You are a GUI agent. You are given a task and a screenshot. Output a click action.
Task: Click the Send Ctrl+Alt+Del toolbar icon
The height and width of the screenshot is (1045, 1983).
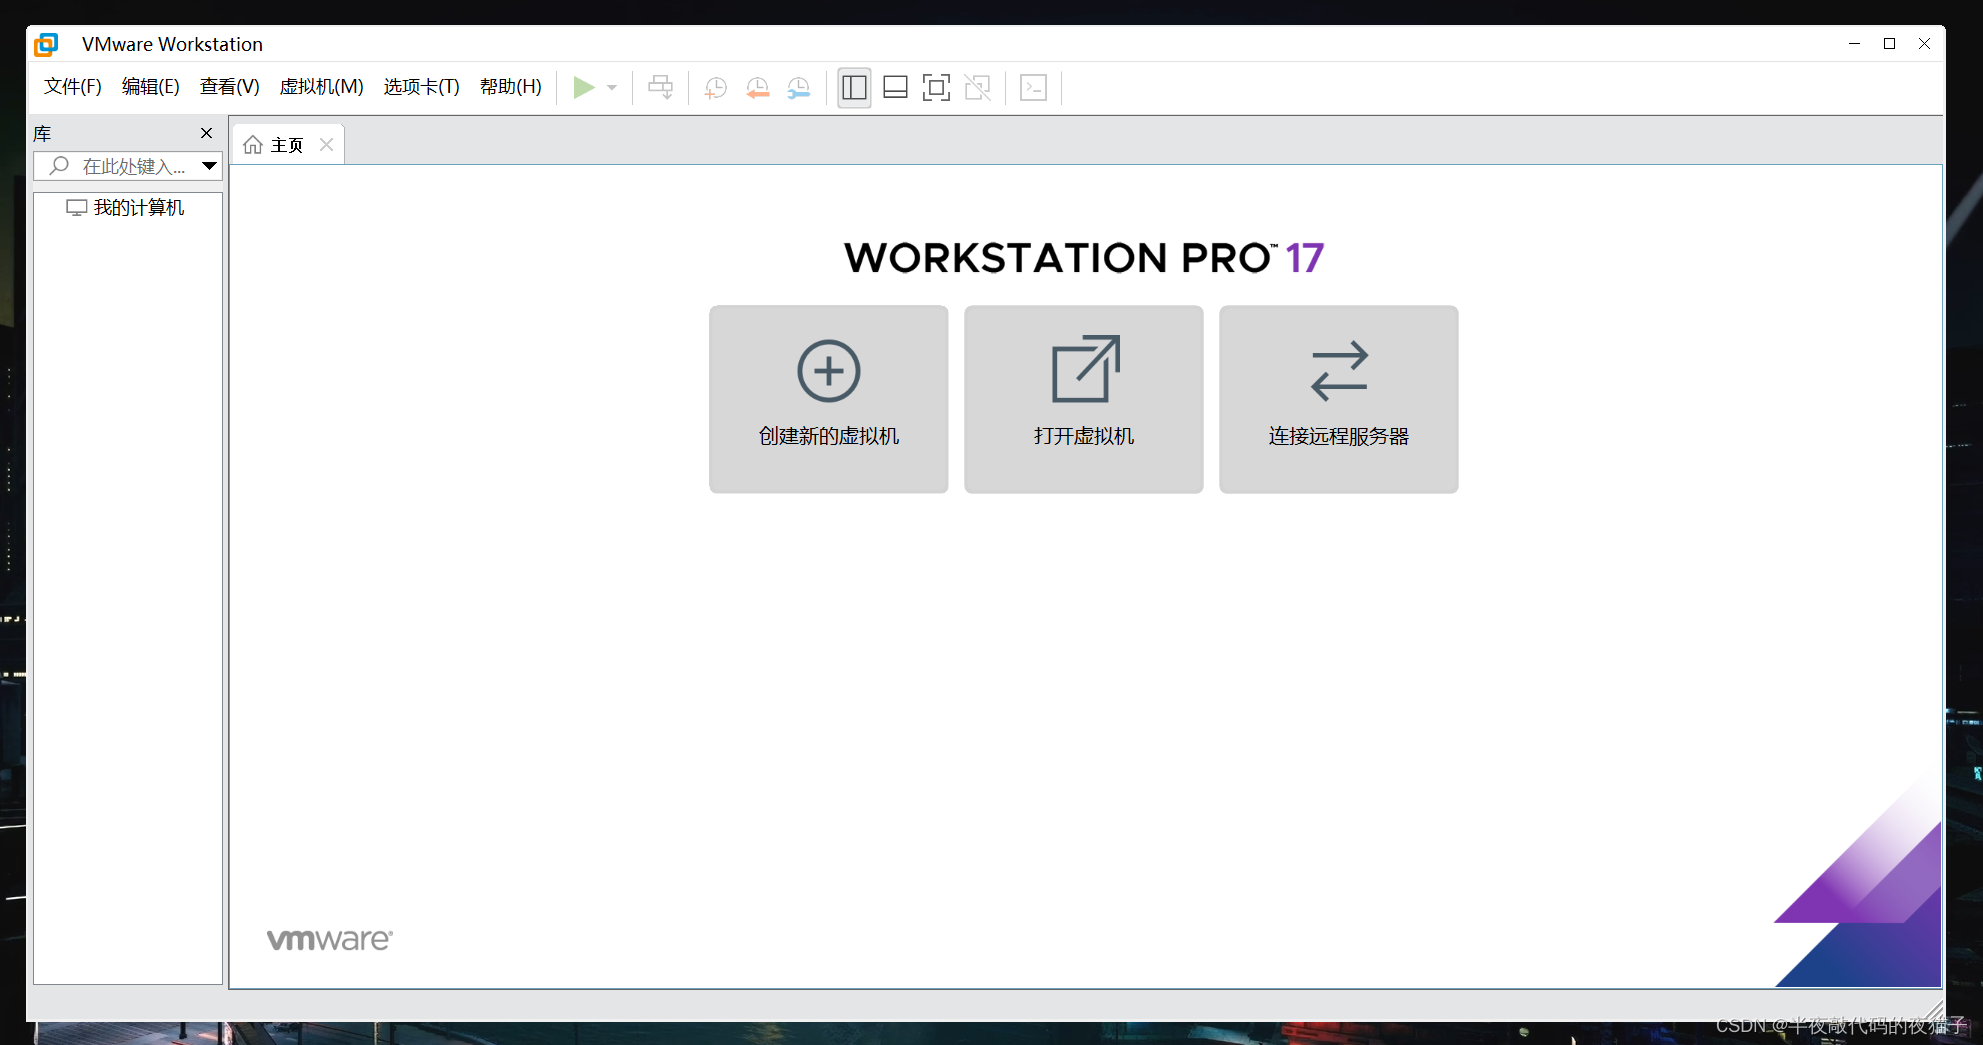pyautogui.click(x=661, y=88)
